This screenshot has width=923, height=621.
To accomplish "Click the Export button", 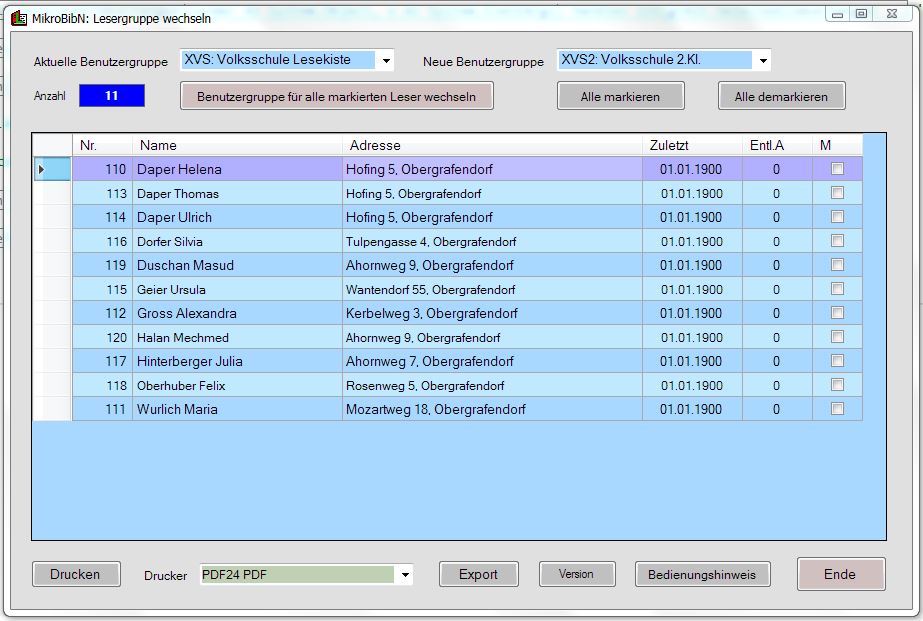I will pos(479,574).
